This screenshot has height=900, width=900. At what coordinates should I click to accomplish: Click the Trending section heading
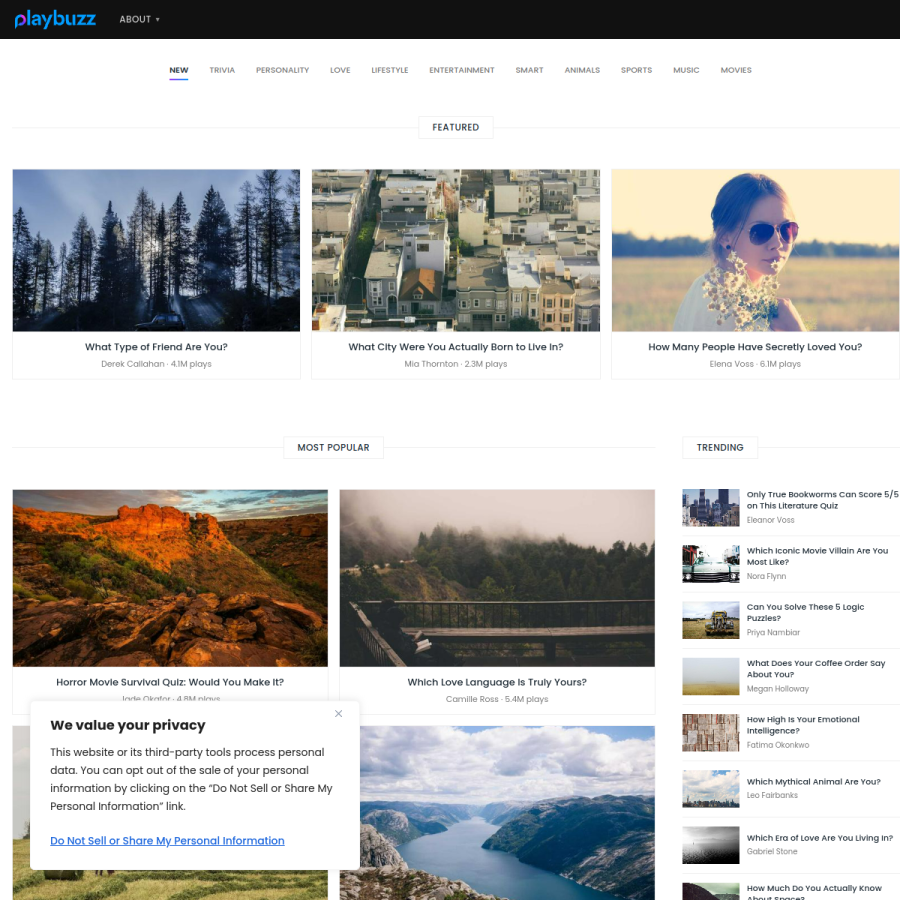coord(720,448)
